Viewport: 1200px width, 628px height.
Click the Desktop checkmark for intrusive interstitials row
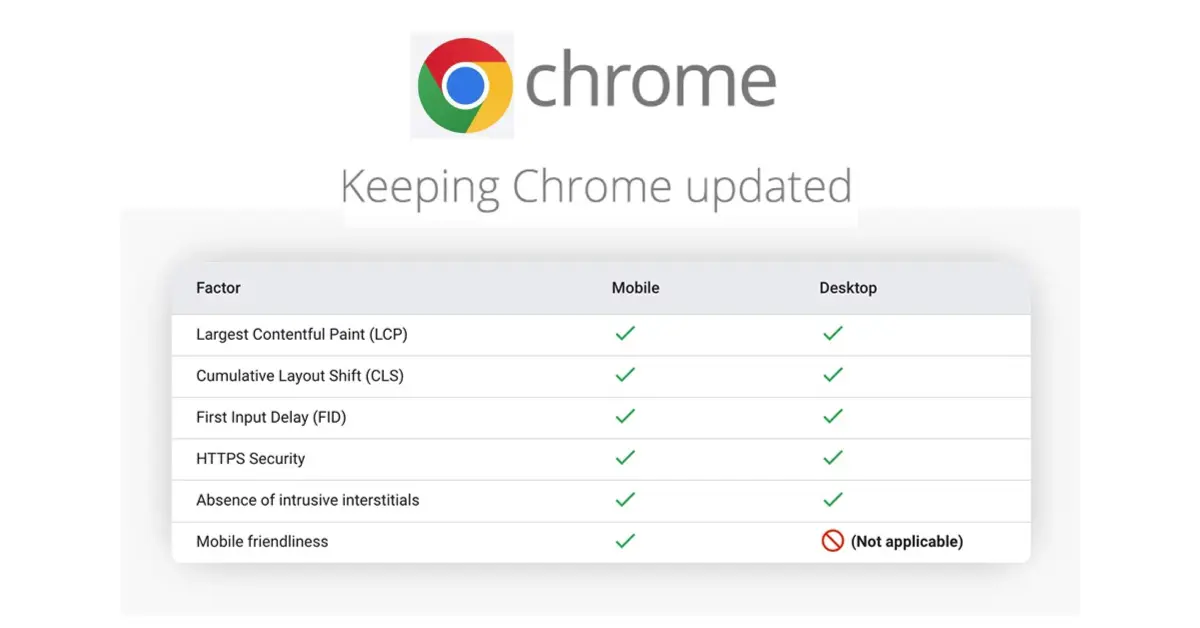(833, 499)
